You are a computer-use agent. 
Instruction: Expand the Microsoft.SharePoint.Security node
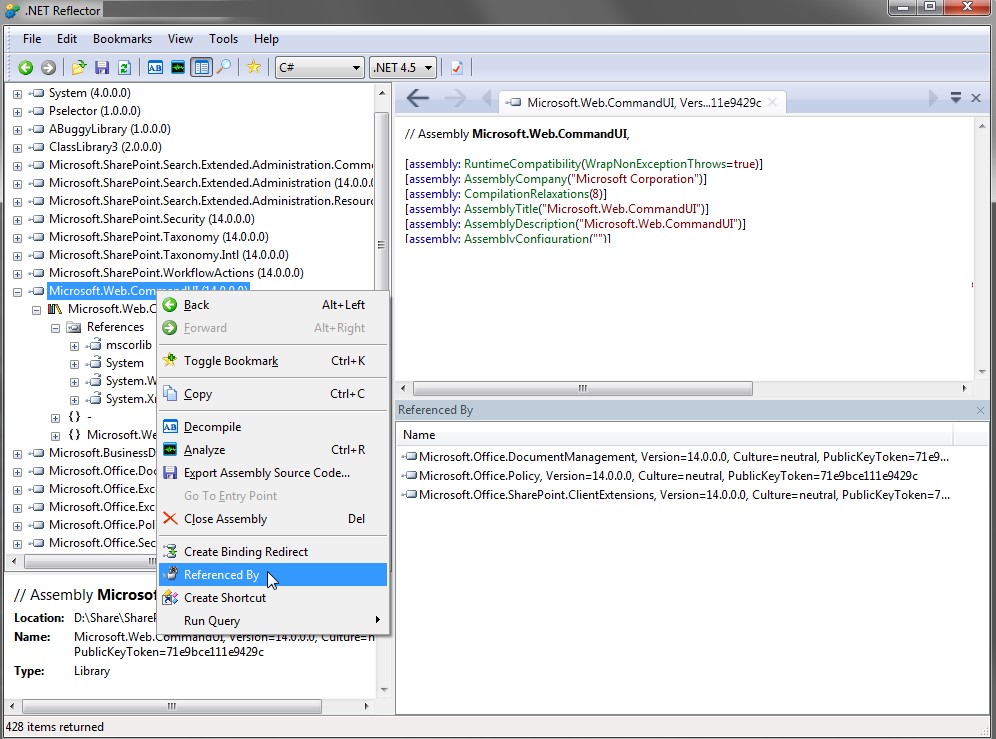pyautogui.click(x=17, y=220)
